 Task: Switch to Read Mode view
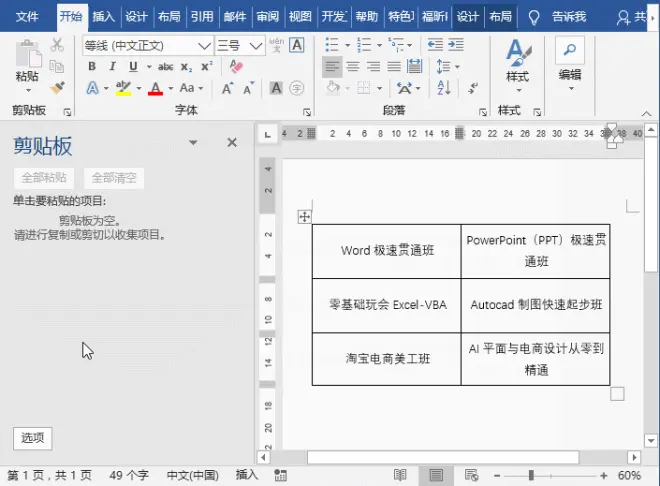[x=400, y=475]
